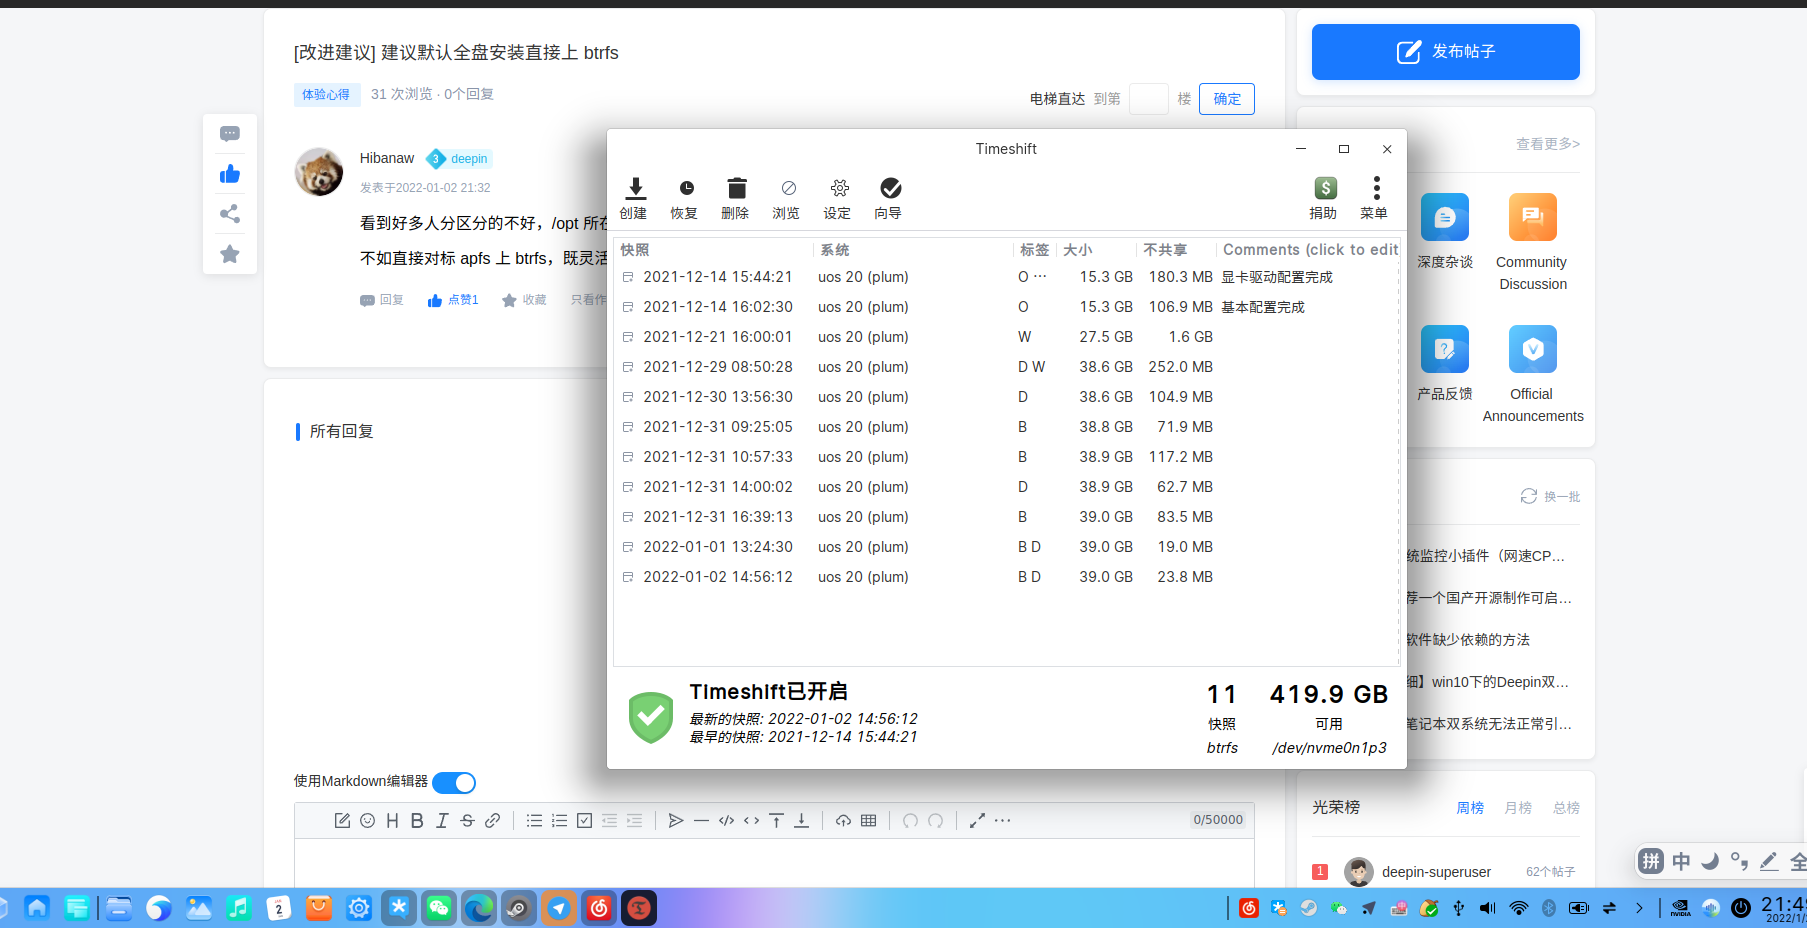Open the Timeshift menu (菜单)
Image resolution: width=1807 pixels, height=928 pixels.
click(x=1375, y=198)
